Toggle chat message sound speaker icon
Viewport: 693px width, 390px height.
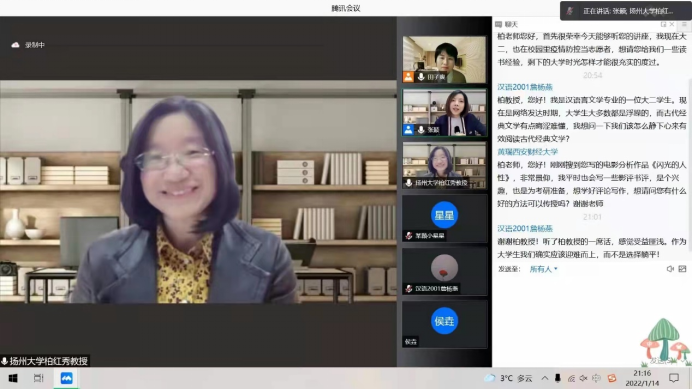tap(670, 269)
